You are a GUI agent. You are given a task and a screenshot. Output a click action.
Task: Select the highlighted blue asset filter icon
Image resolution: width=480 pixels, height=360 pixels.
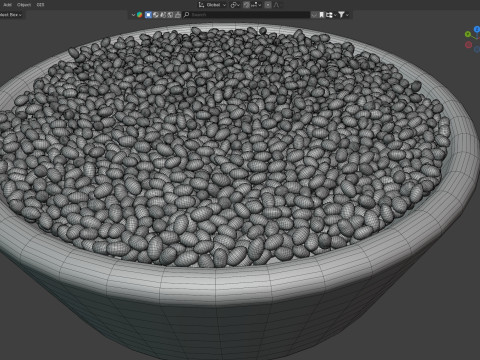[x=148, y=15]
